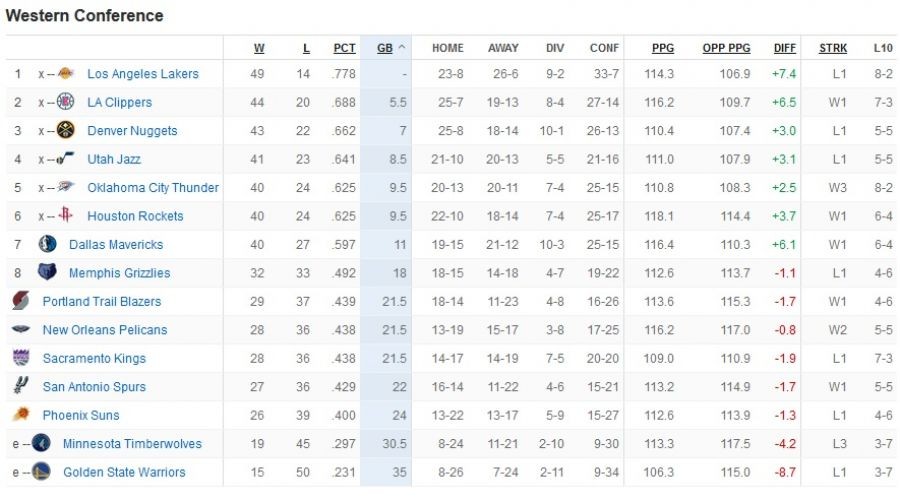The image size is (900, 501).
Task: Sort table by W column header
Action: (259, 48)
